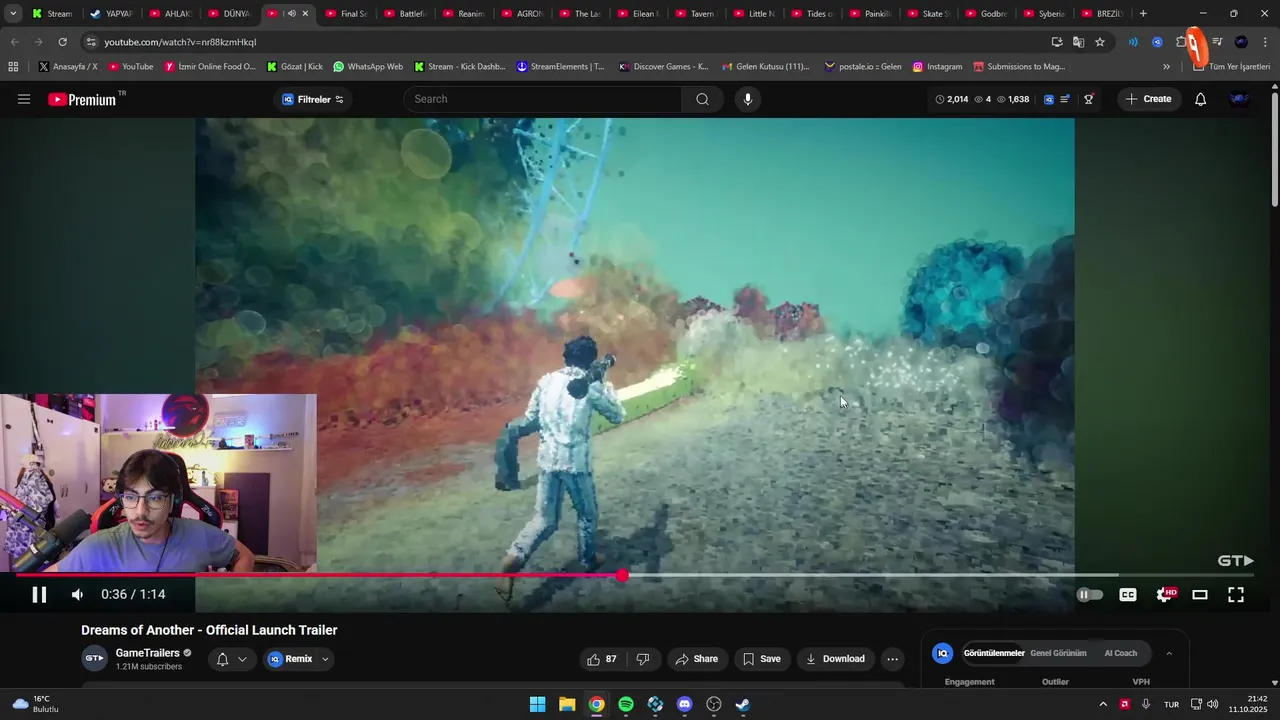Open a new browser tab
Screen dimensions: 1280x720
1143,13
